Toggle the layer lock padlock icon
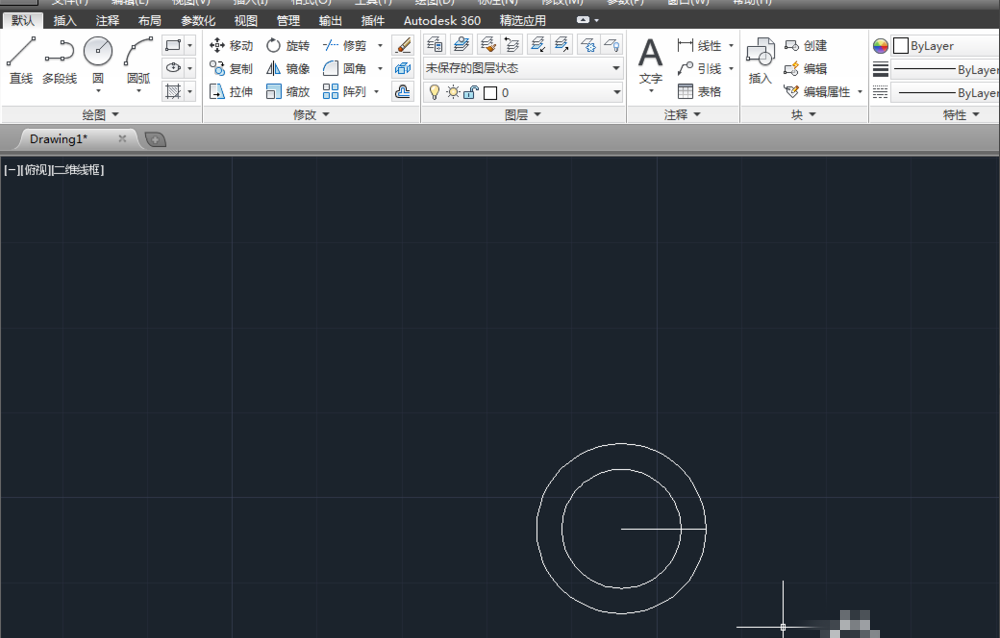 (470, 92)
